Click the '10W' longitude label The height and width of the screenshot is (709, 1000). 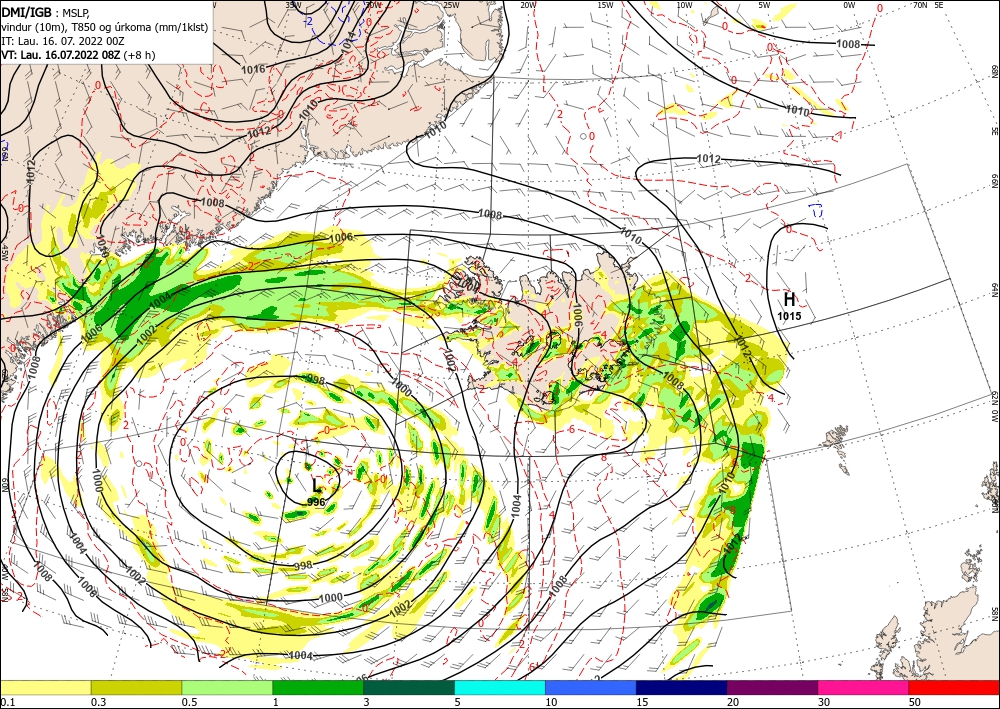pyautogui.click(x=684, y=5)
